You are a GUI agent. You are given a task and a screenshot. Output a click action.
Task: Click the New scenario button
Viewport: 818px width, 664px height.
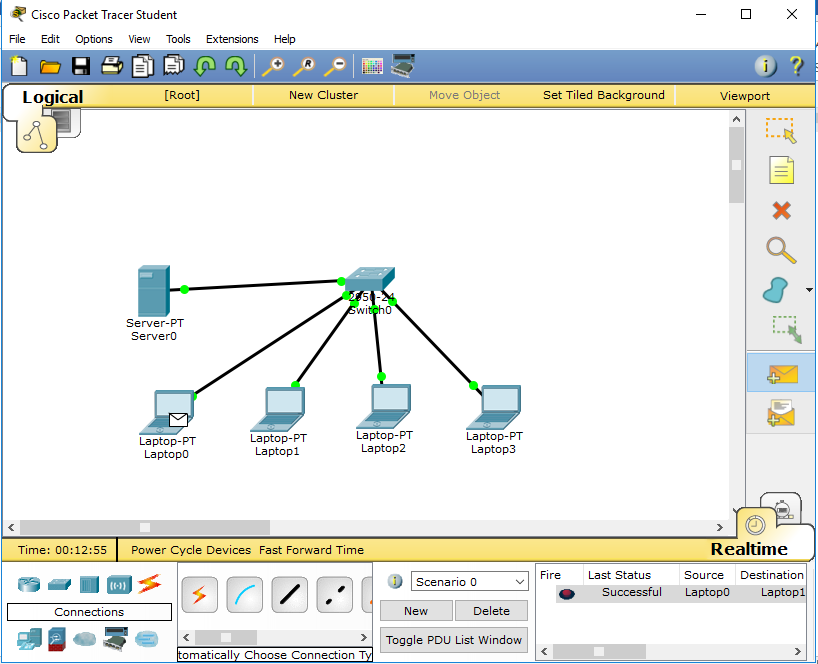(415, 610)
